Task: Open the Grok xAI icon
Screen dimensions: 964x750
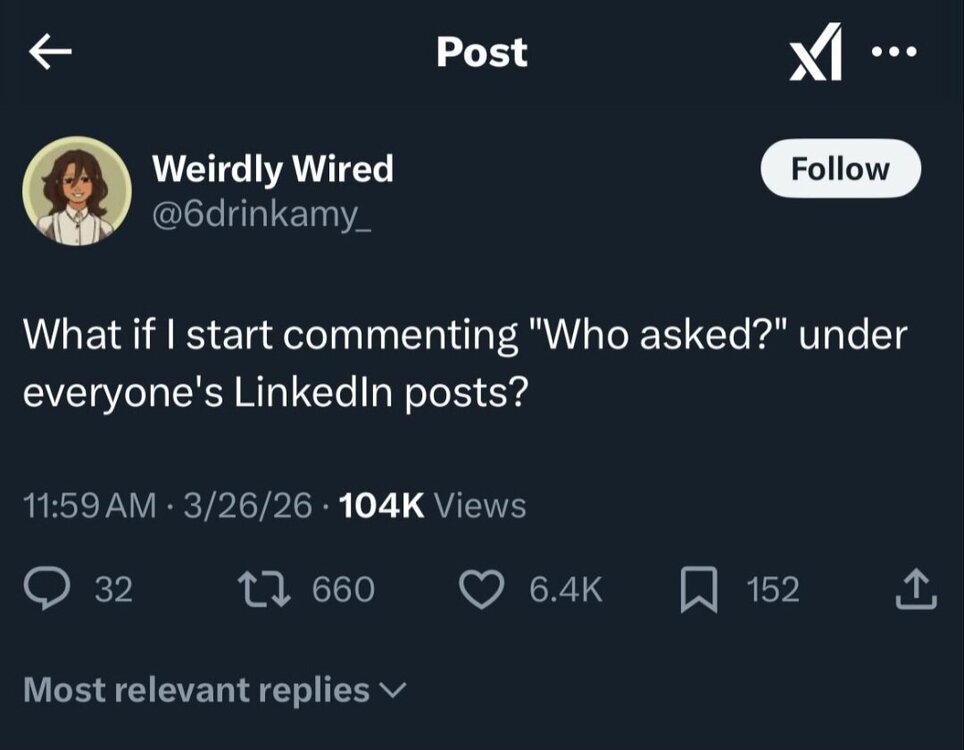Action: 816,55
